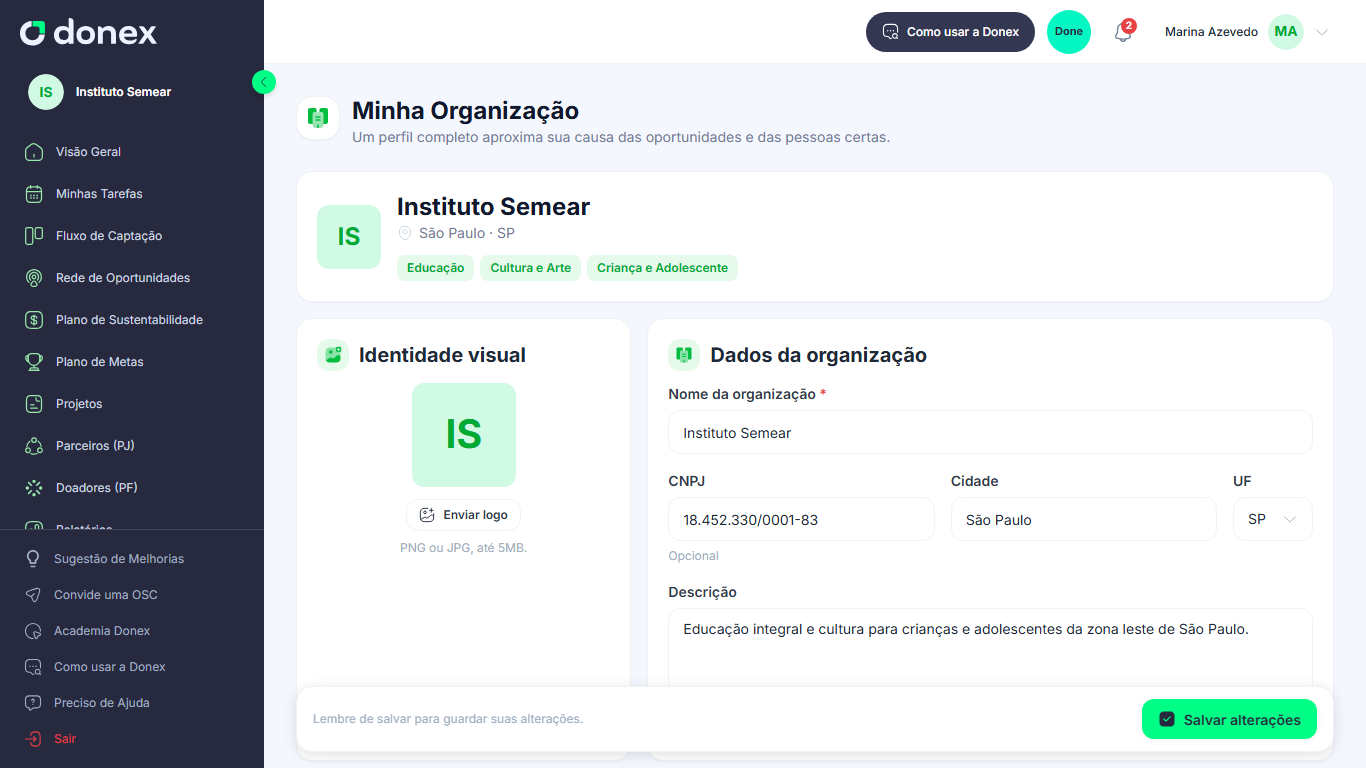The image size is (1366, 768).
Task: Click the IS avatar in the organization card
Action: click(x=349, y=237)
